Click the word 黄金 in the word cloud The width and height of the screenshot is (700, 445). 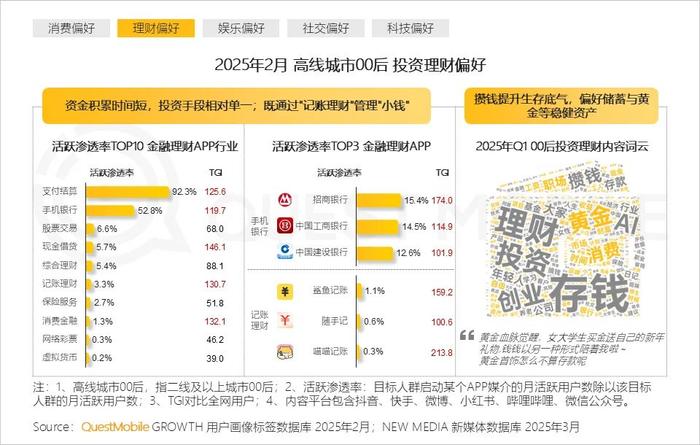(x=589, y=220)
